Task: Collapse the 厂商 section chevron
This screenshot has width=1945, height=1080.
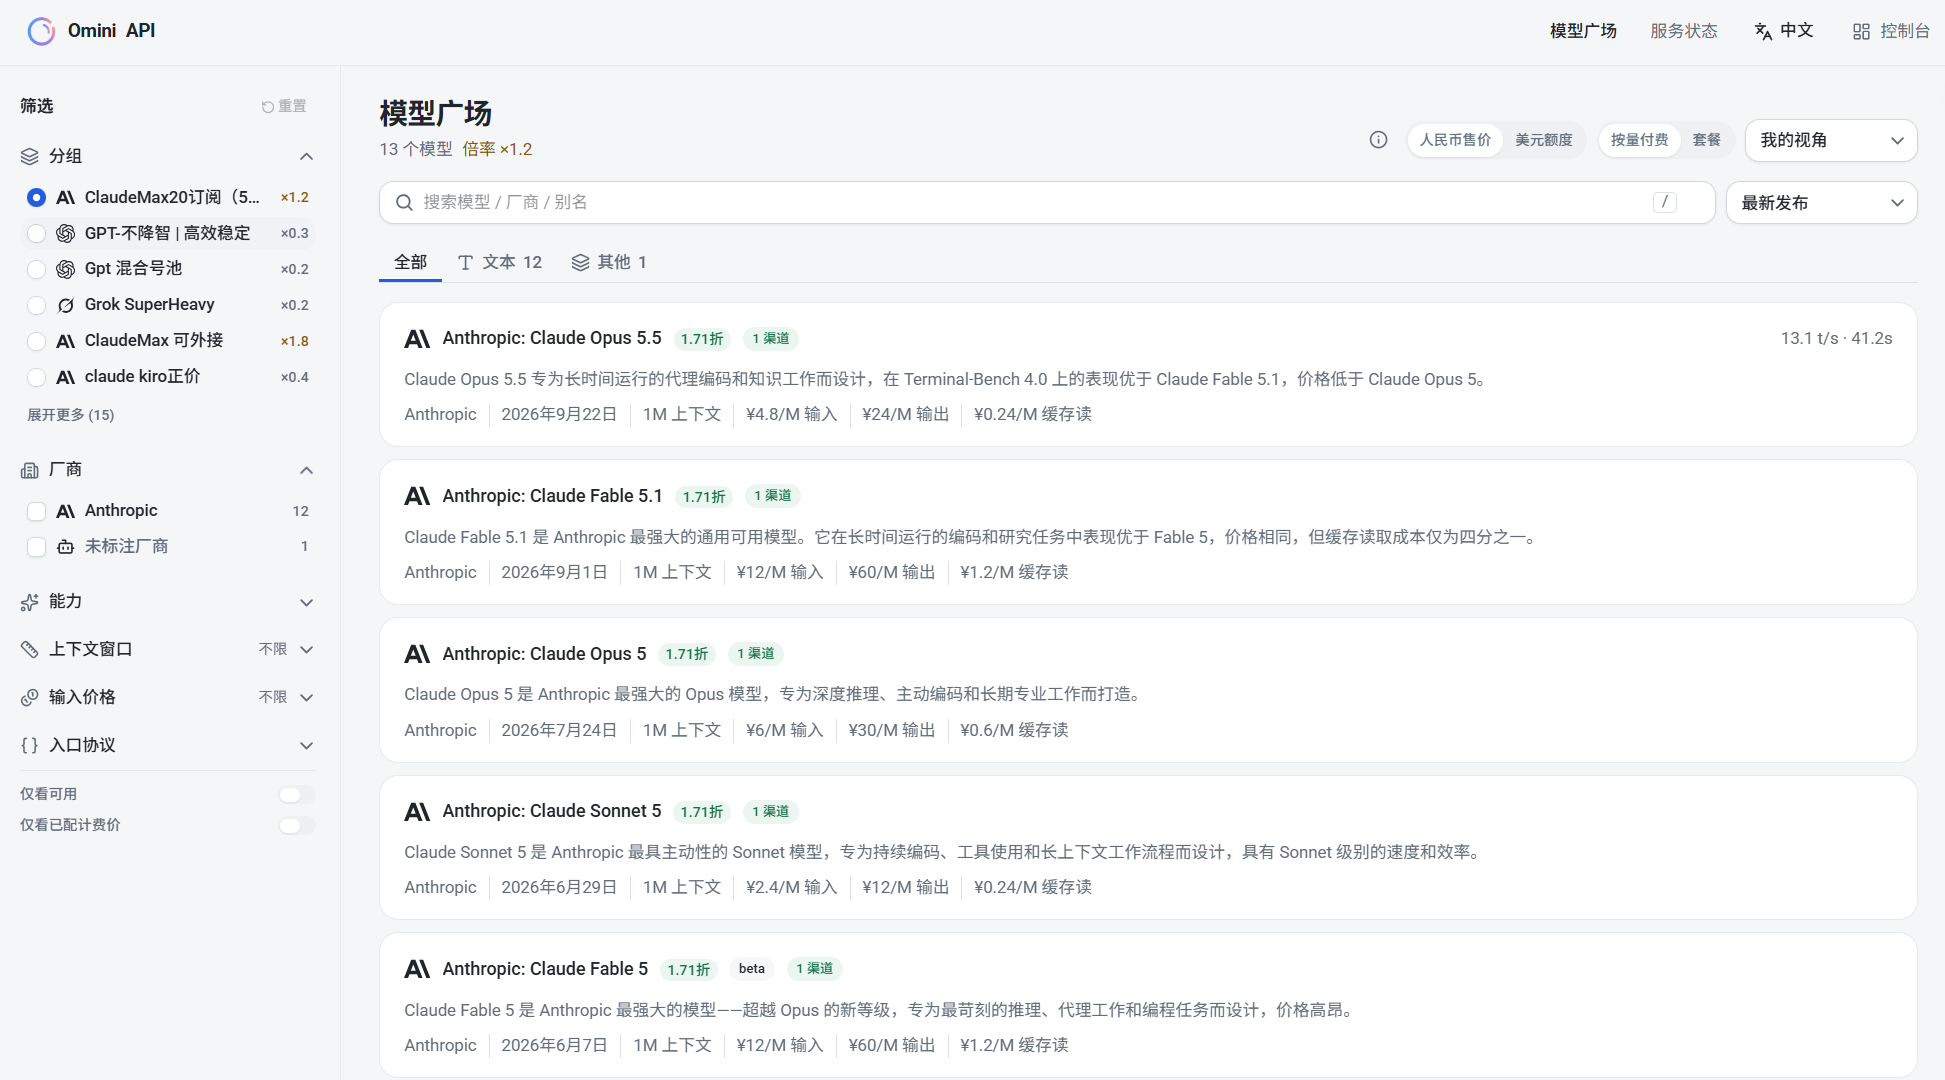Action: 307,471
